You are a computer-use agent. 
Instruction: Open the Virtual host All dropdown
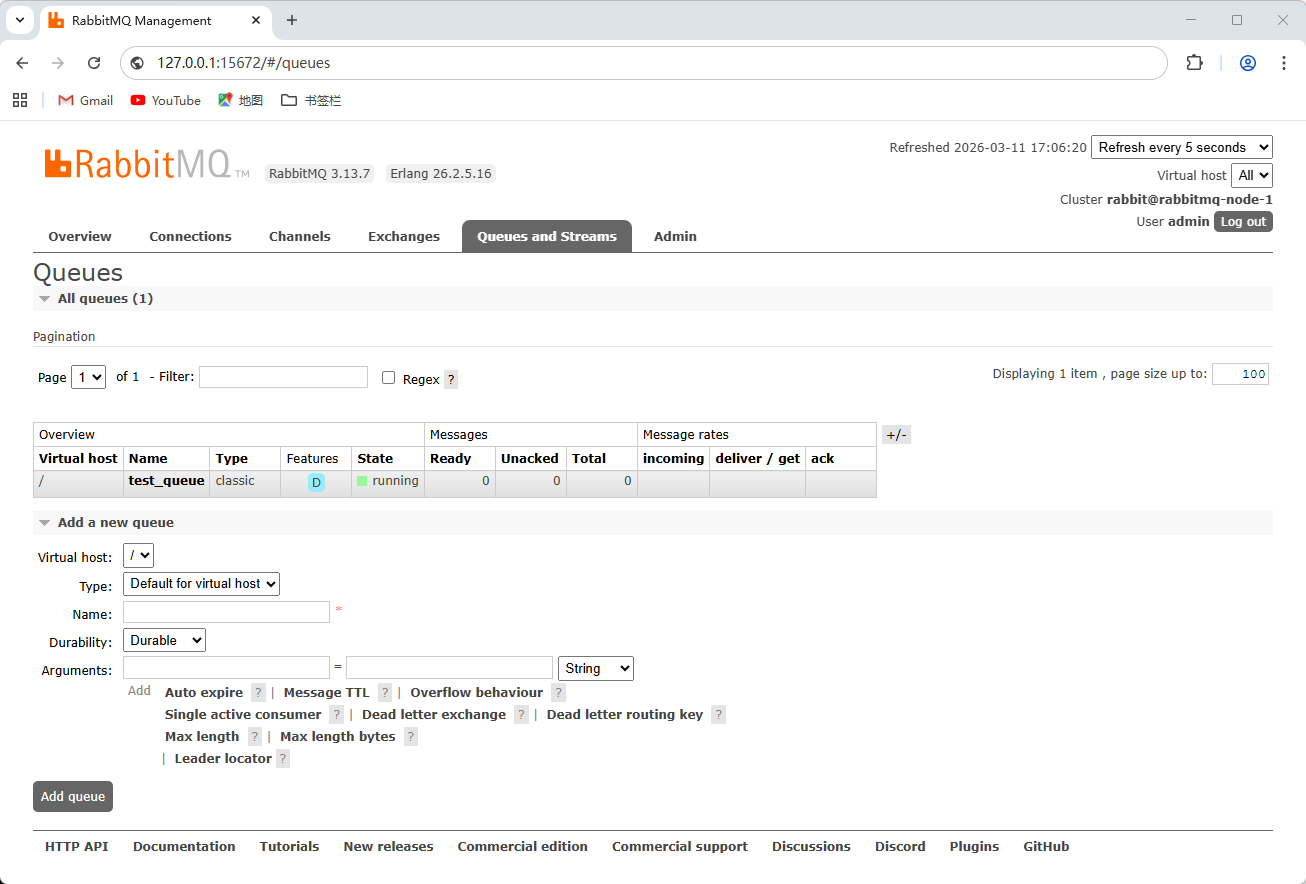(1252, 175)
